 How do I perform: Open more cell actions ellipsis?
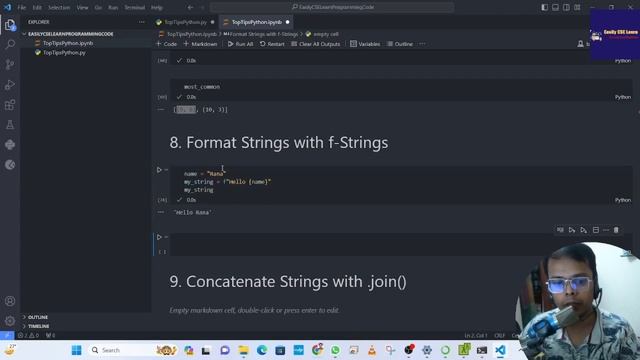[606, 230]
